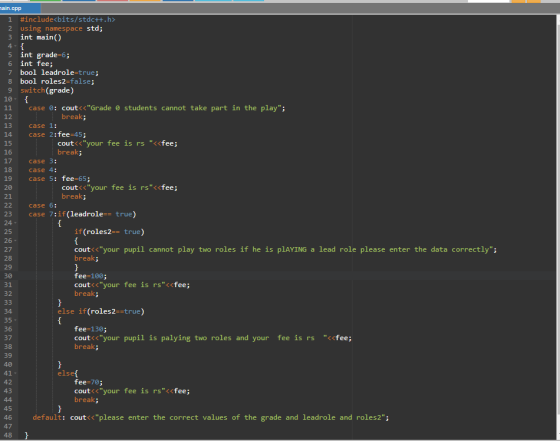Click the 'break;' on line 28
This screenshot has width=560, height=441.
coord(86,259)
